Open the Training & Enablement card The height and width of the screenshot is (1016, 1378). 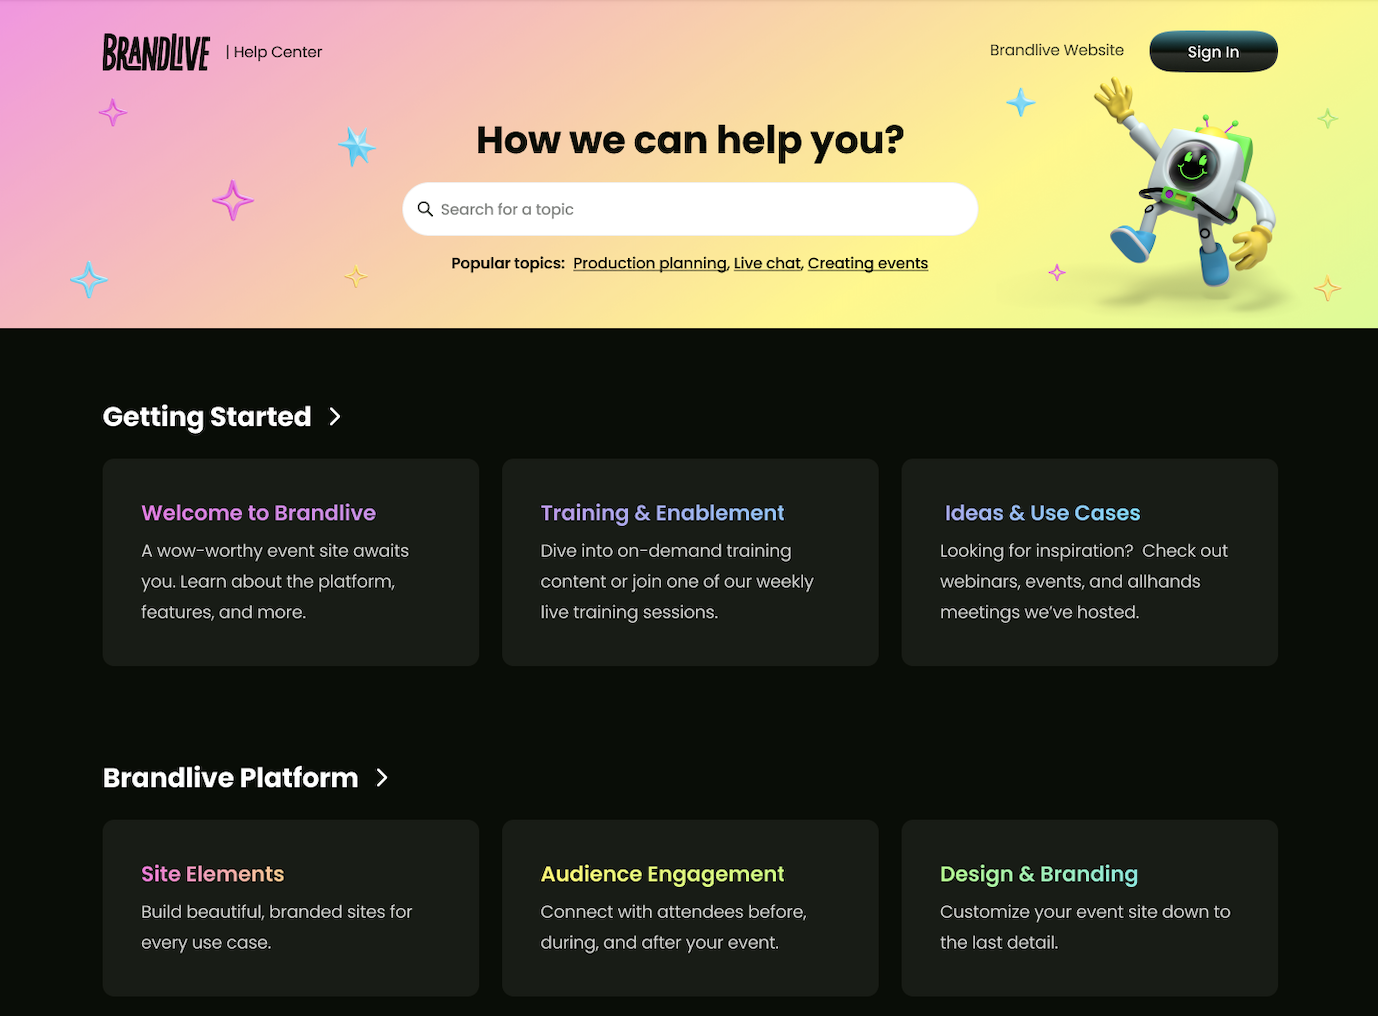[690, 562]
